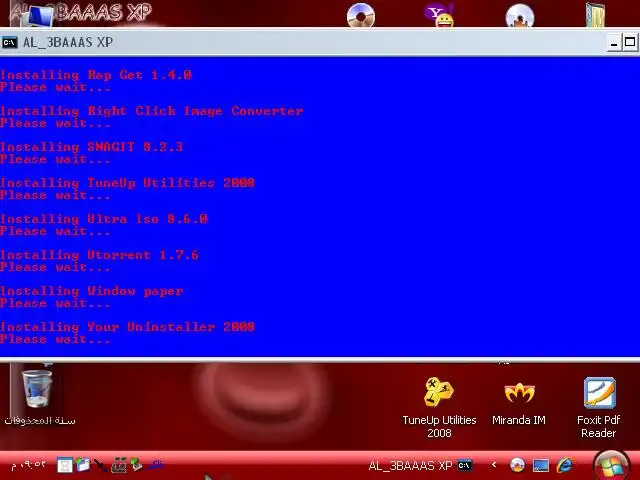Click the notepad tray icon beside hourglass

point(82,464)
